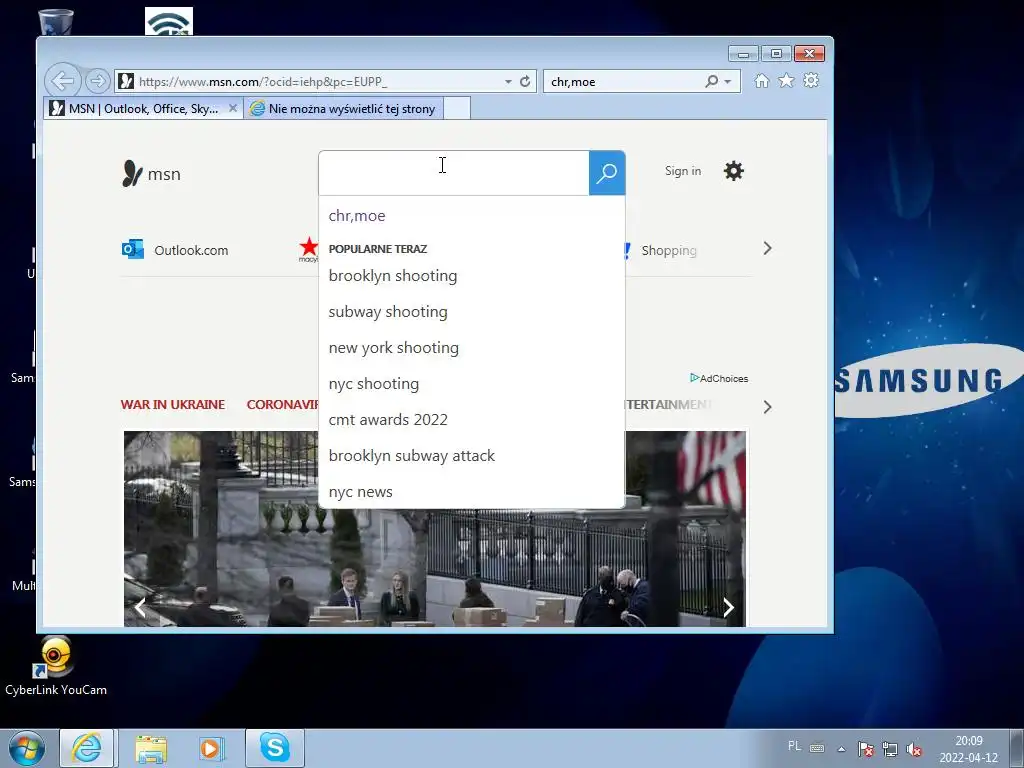Click inside the MSN web search field

click(x=454, y=173)
